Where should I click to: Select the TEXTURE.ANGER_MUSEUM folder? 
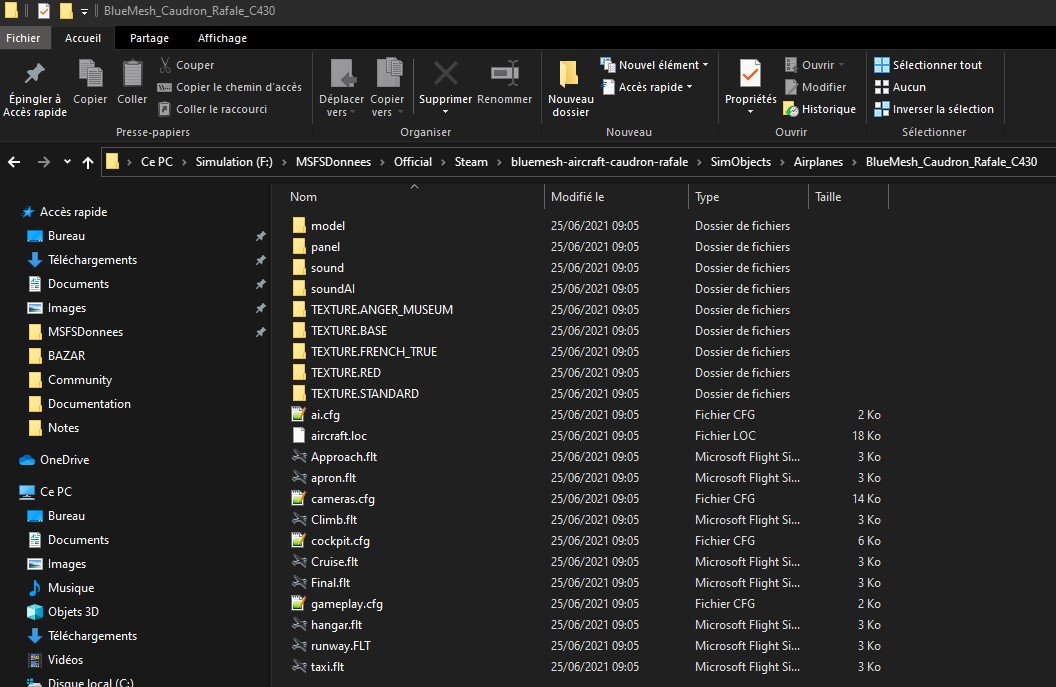coord(382,310)
